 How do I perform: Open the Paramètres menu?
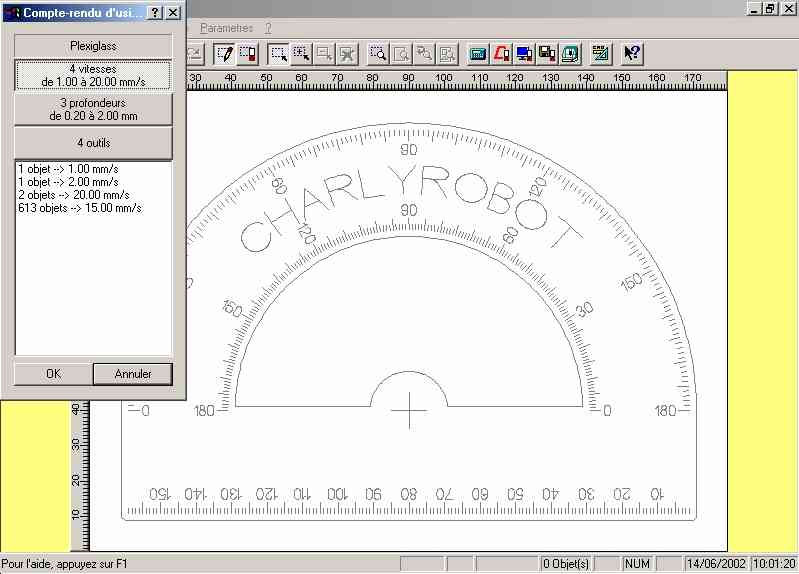coord(226,28)
